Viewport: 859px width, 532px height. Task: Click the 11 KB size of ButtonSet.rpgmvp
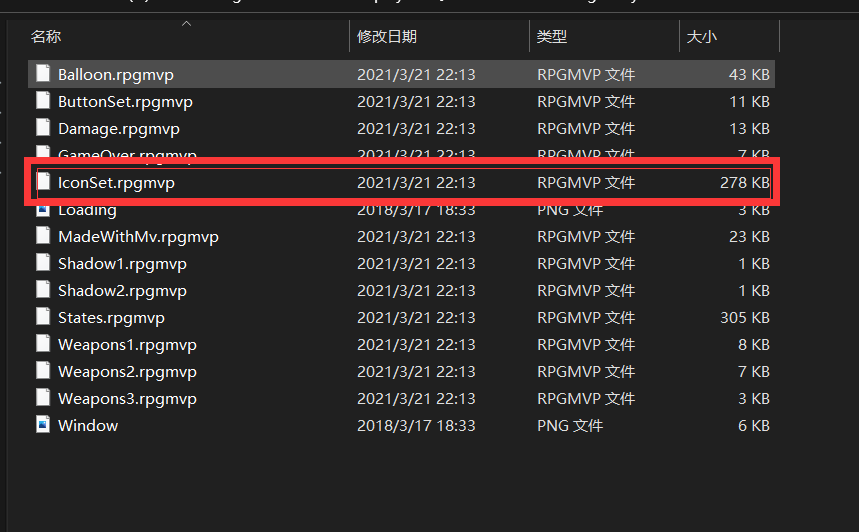(749, 102)
